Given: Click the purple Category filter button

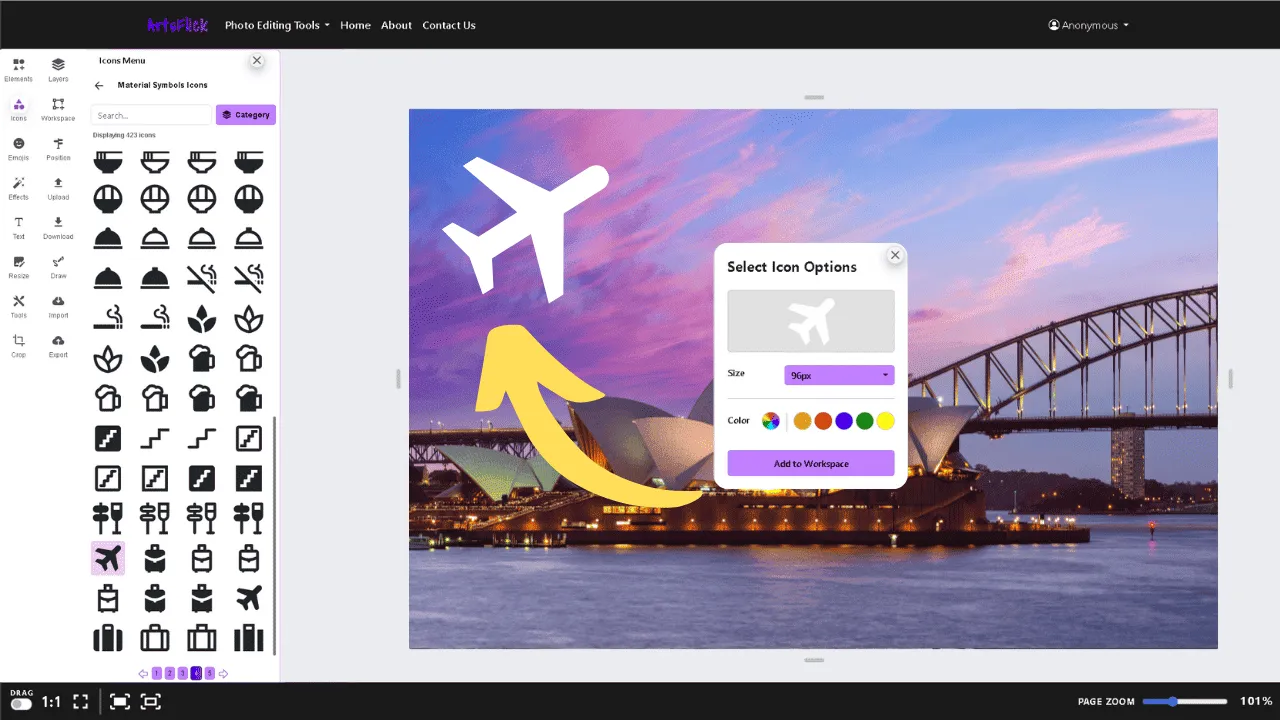Looking at the screenshot, I should tap(245, 114).
